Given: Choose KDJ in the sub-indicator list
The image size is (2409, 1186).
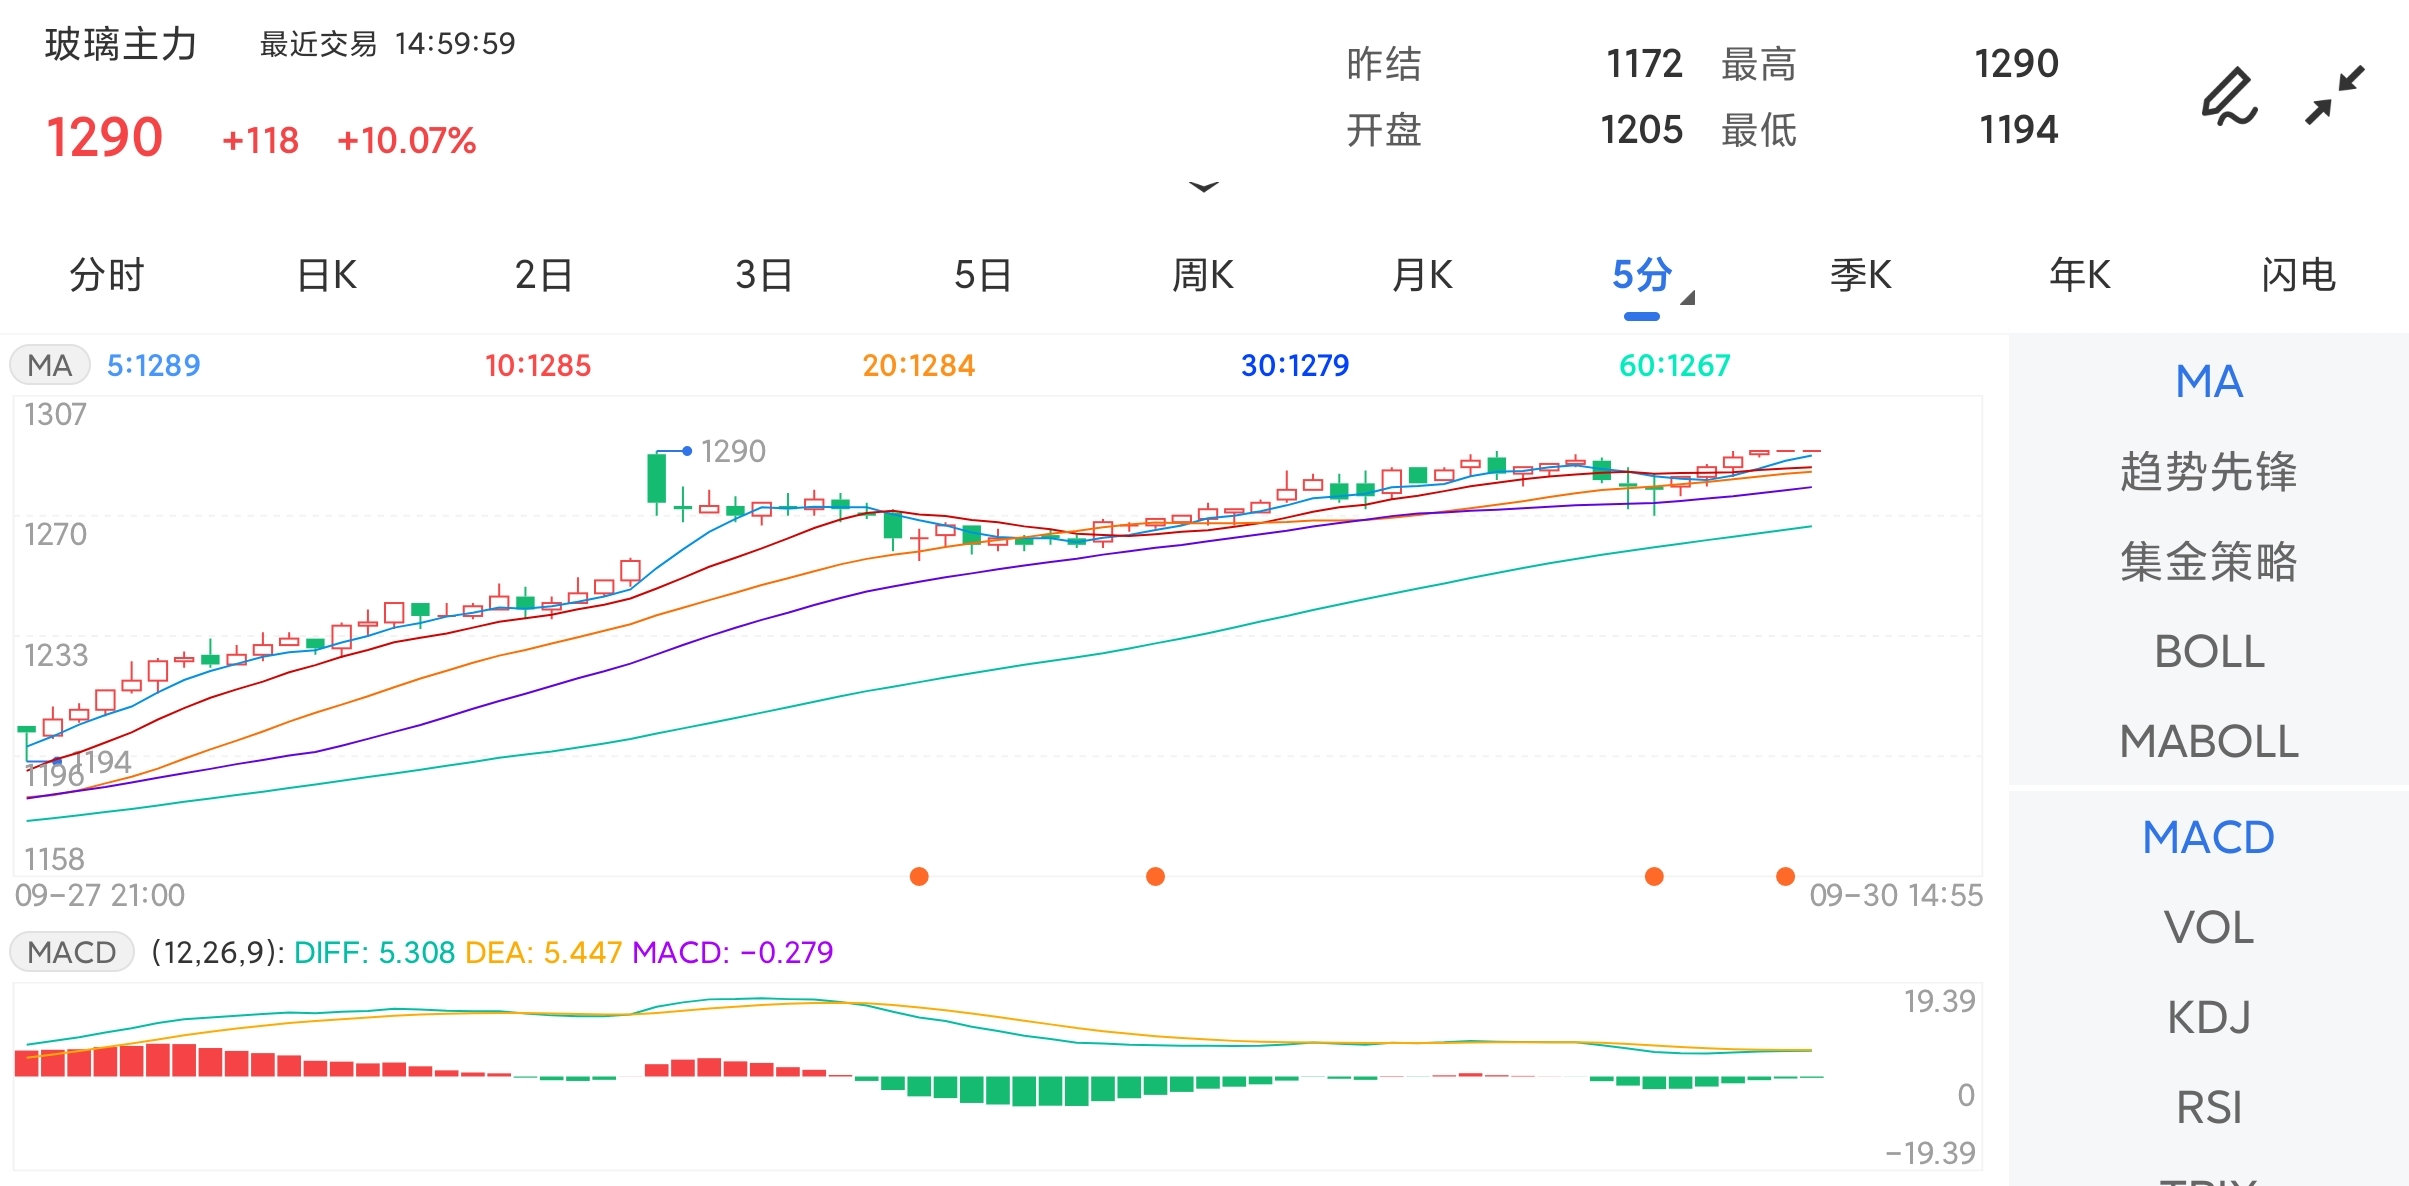Looking at the screenshot, I should point(2209,1018).
